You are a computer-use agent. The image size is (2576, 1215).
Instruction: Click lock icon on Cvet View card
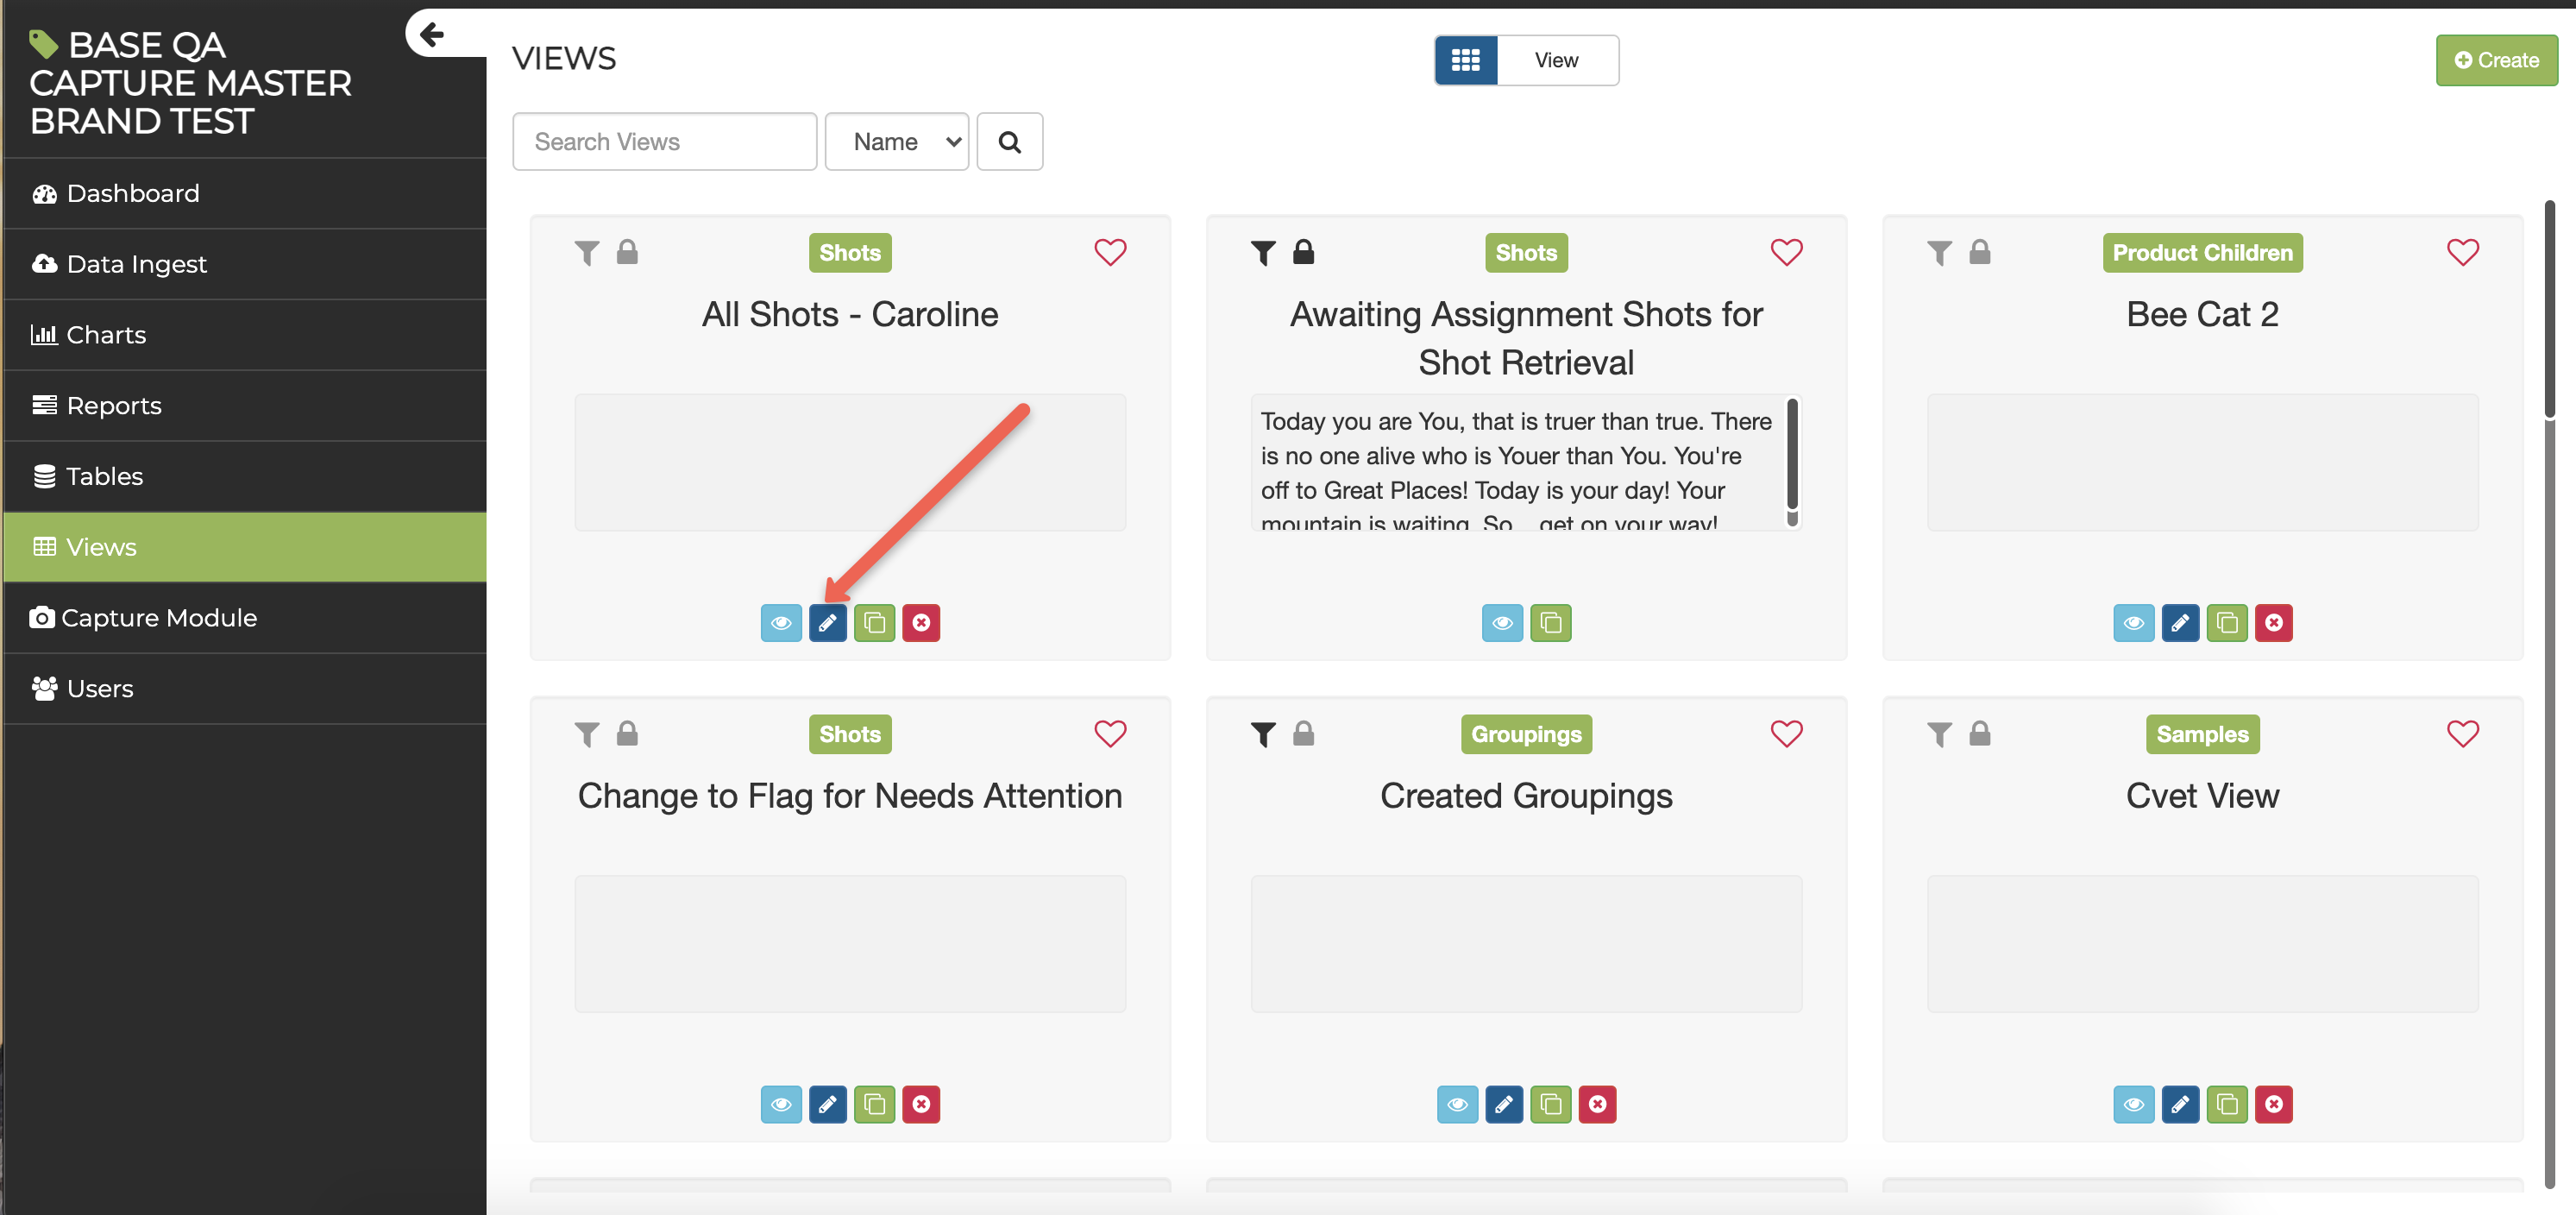pos(1979,734)
